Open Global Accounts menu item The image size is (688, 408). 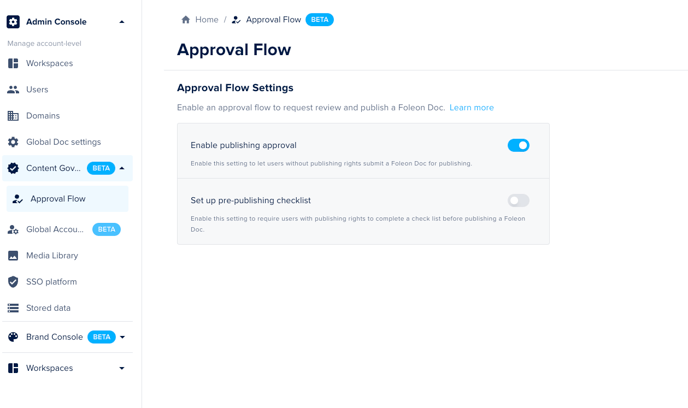tap(55, 229)
